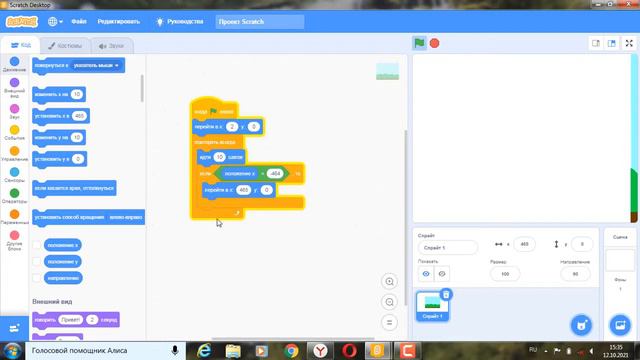Select the Другие блоки category
Image resolution: width=640 pixels, height=360 pixels.
pyautogui.click(x=14, y=241)
